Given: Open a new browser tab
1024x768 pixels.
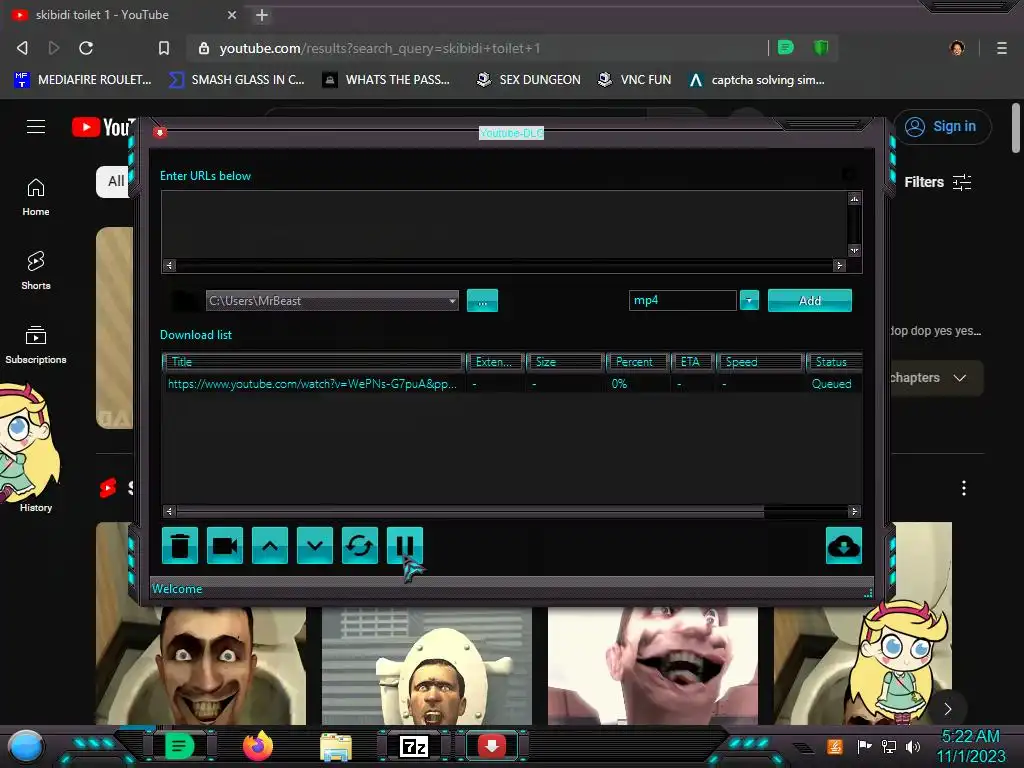Looking at the screenshot, I should pyautogui.click(x=262, y=15).
